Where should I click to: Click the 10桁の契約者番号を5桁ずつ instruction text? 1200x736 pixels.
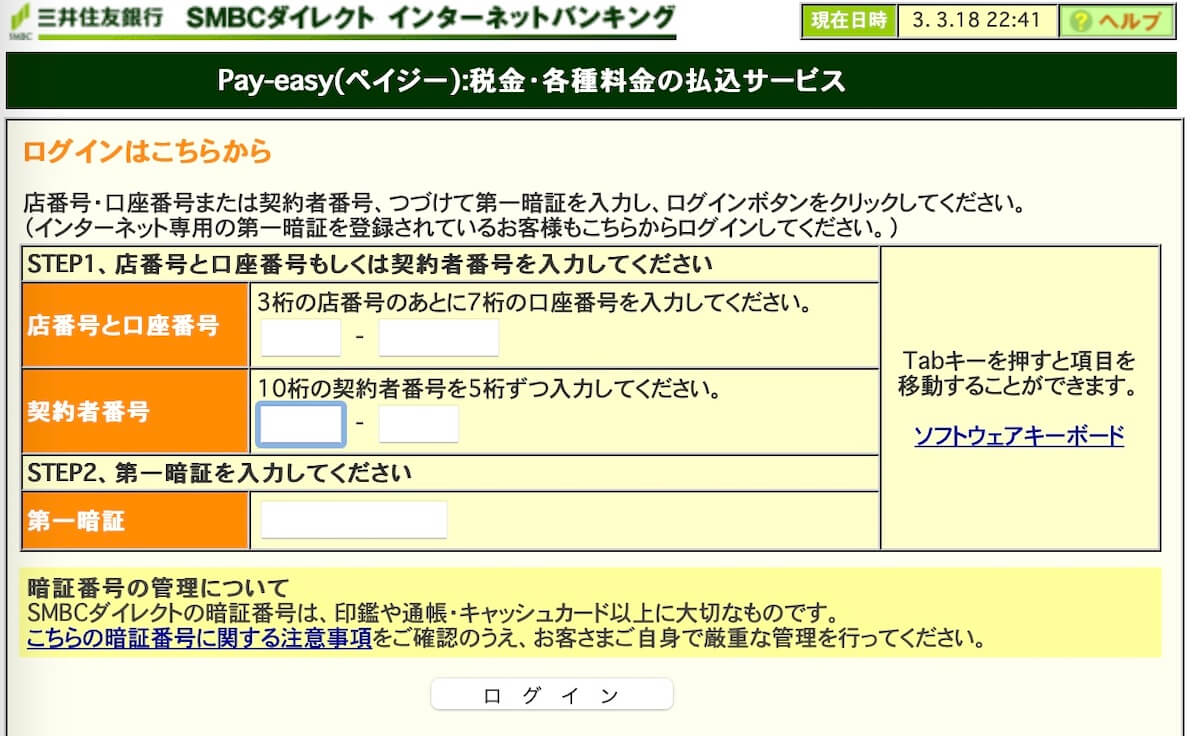[490, 388]
